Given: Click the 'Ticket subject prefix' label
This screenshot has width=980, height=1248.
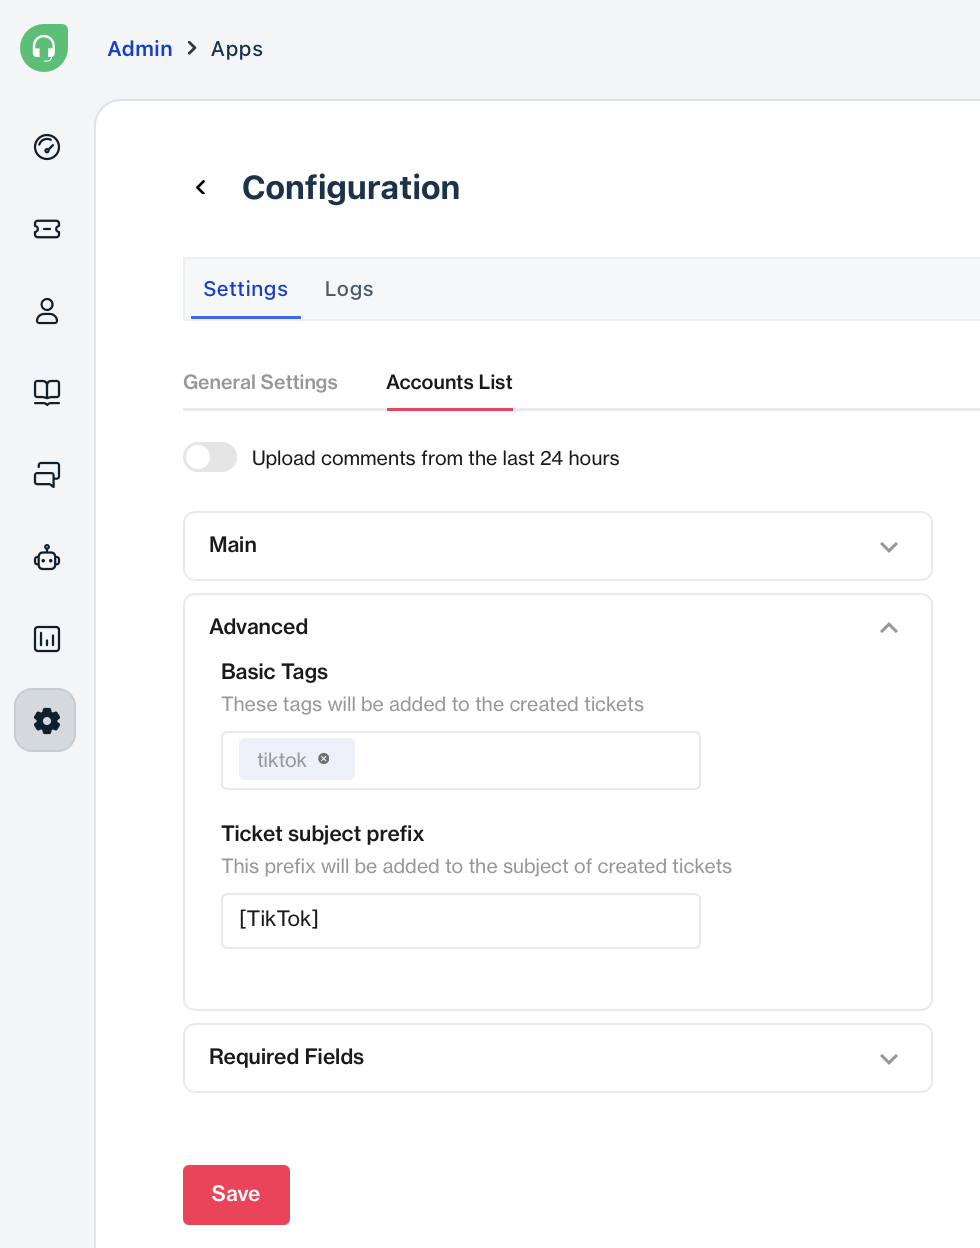Looking at the screenshot, I should coord(322,833).
